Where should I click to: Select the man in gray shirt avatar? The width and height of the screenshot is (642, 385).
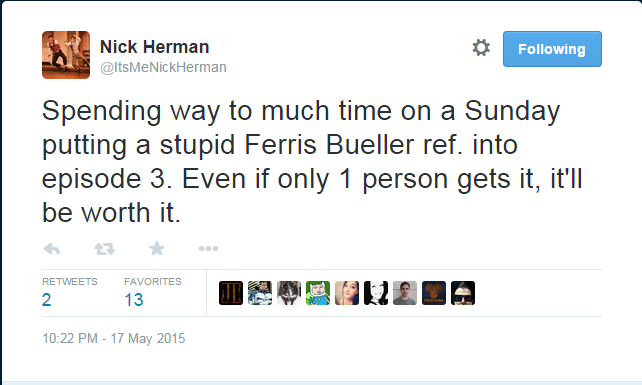coord(405,293)
